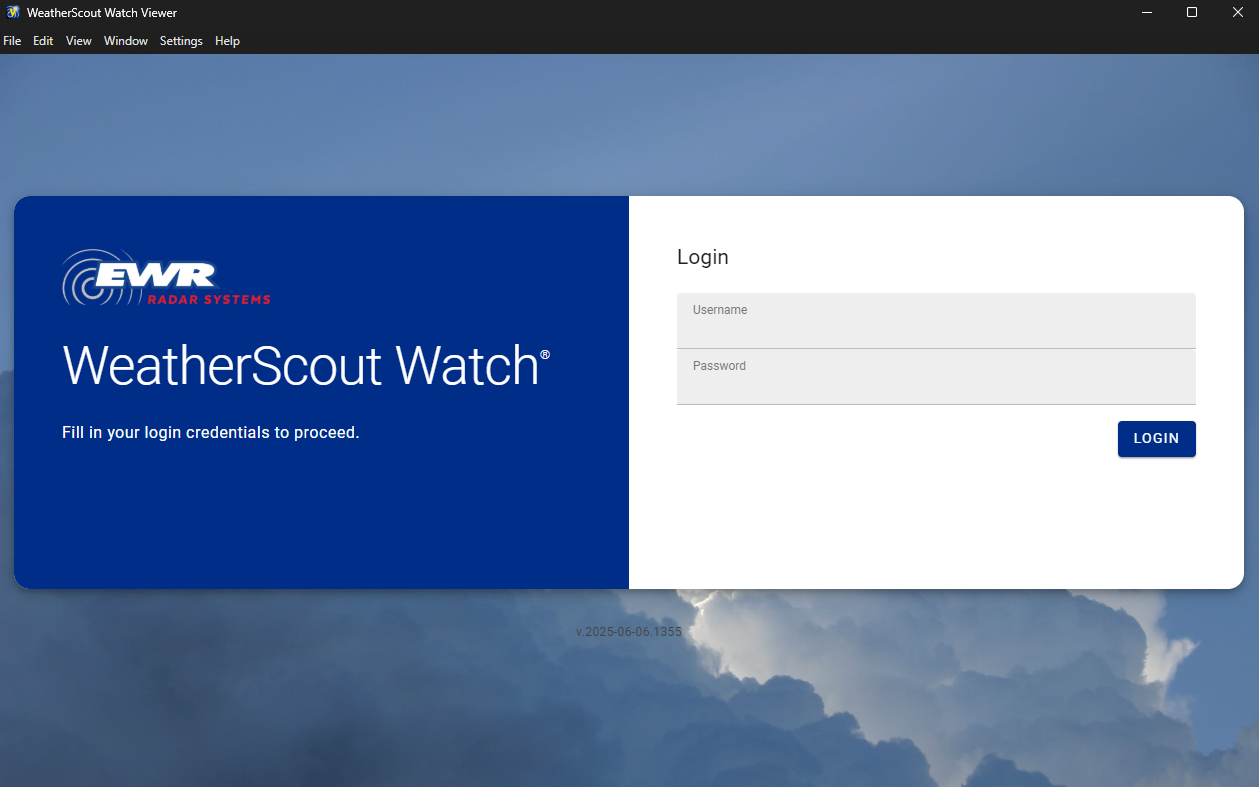Maximize the WeatherScout Watch Viewer window
Image resolution: width=1259 pixels, height=787 pixels.
1192,12
